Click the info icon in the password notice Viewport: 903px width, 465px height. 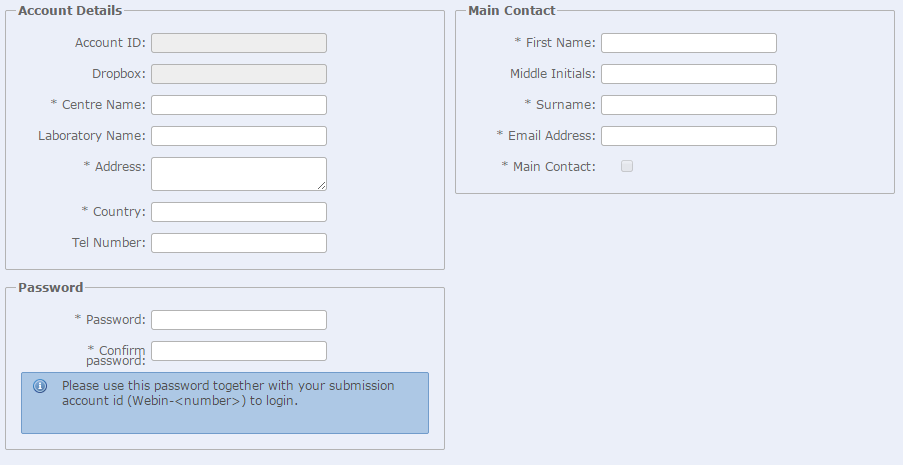pos(40,386)
